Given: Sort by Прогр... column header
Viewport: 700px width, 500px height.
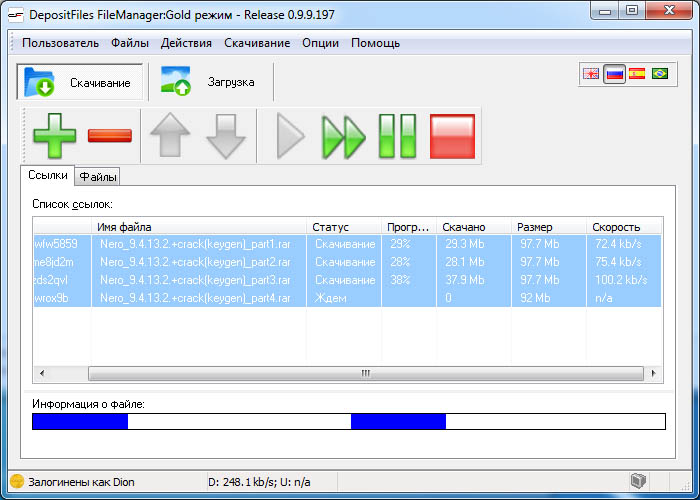Looking at the screenshot, I should pos(408,227).
